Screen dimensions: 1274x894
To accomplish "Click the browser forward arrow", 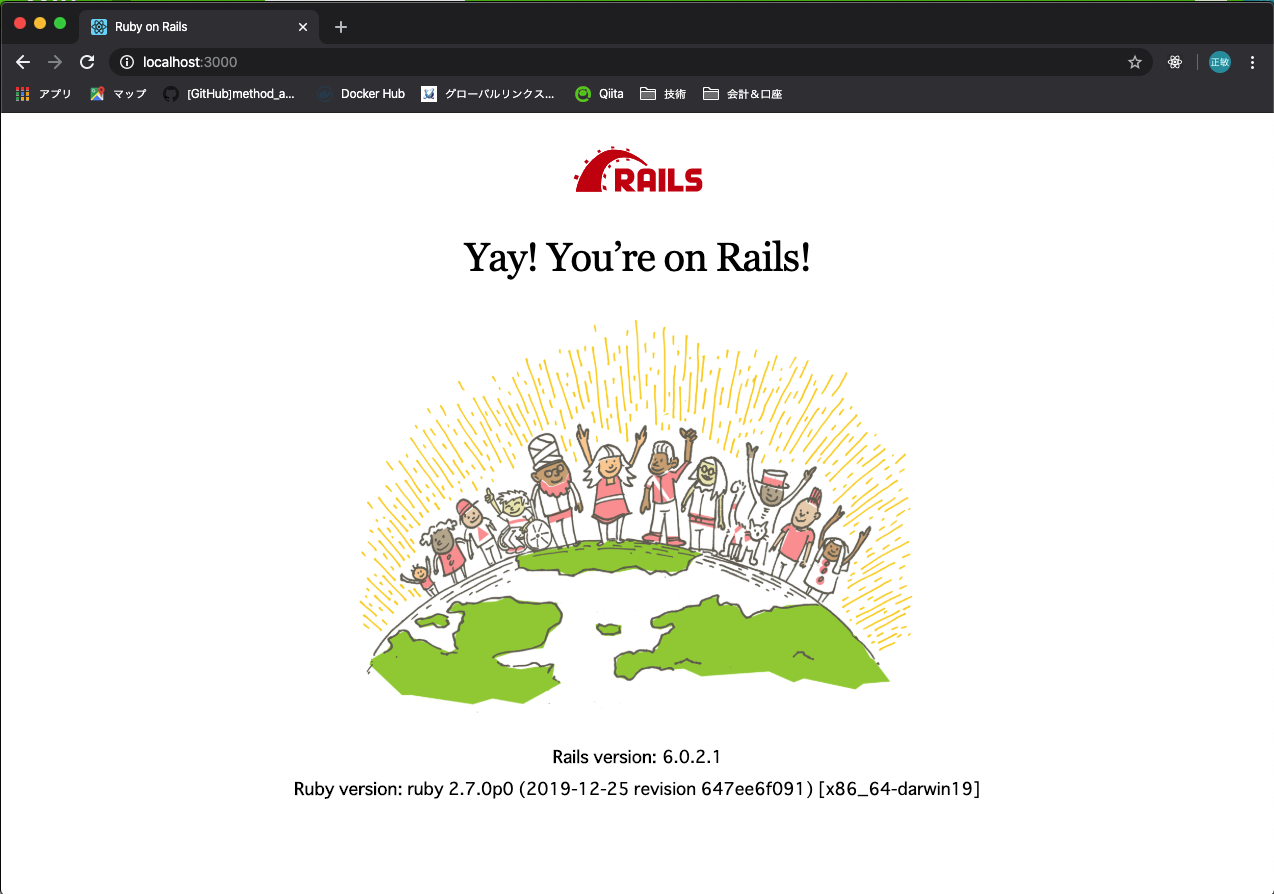I will coord(55,62).
